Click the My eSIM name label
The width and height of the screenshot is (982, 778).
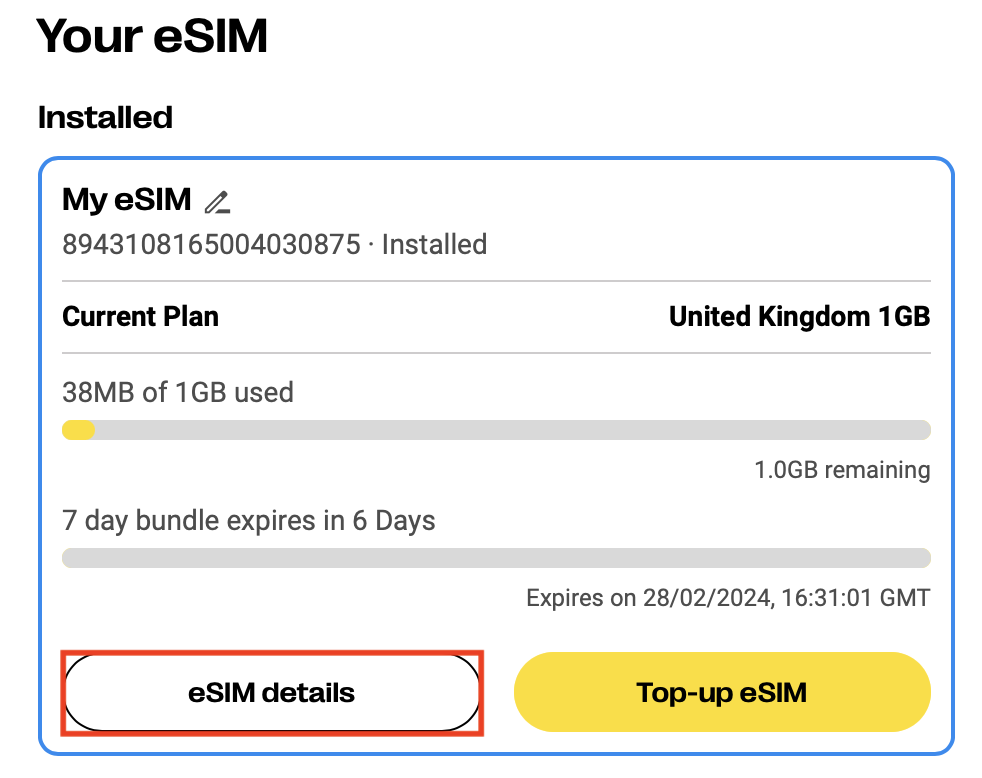tap(127, 200)
